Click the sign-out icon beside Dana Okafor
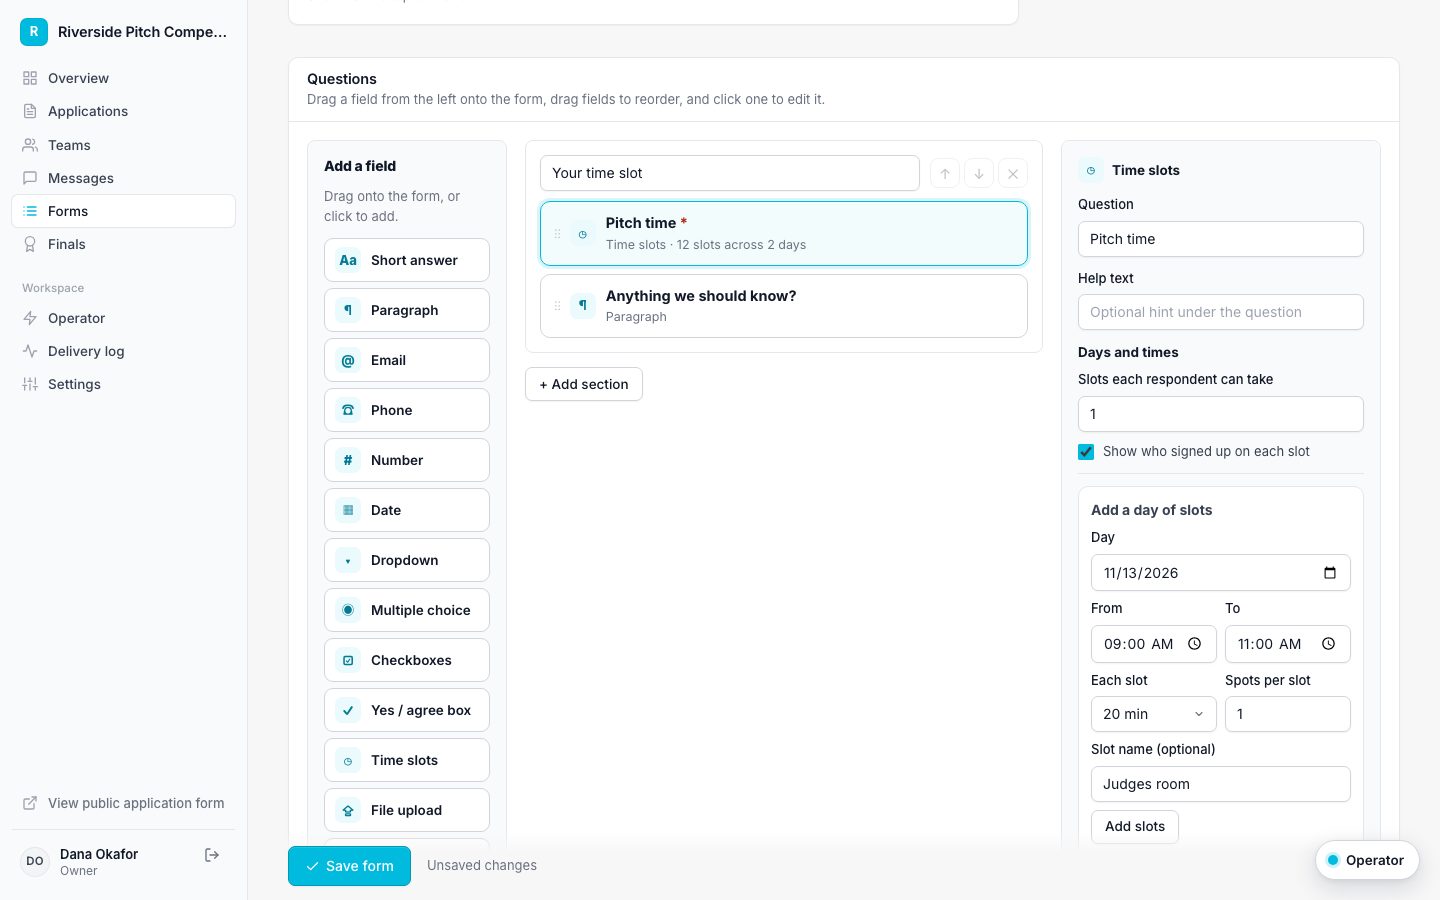This screenshot has width=1440, height=900. (212, 855)
